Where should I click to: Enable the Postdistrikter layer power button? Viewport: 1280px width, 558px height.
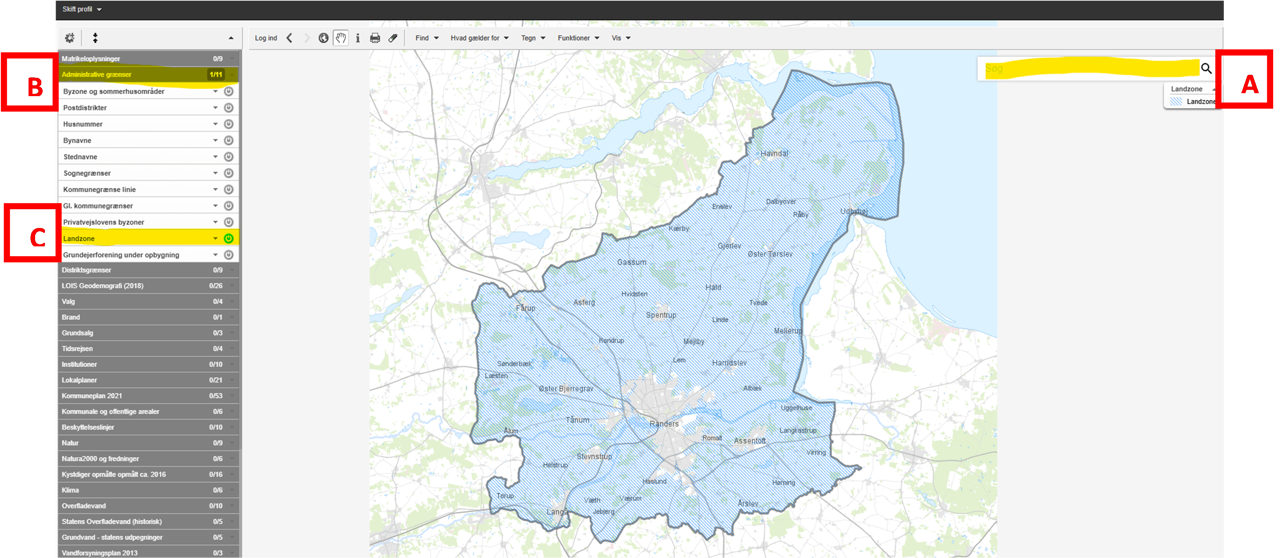pyautogui.click(x=228, y=108)
